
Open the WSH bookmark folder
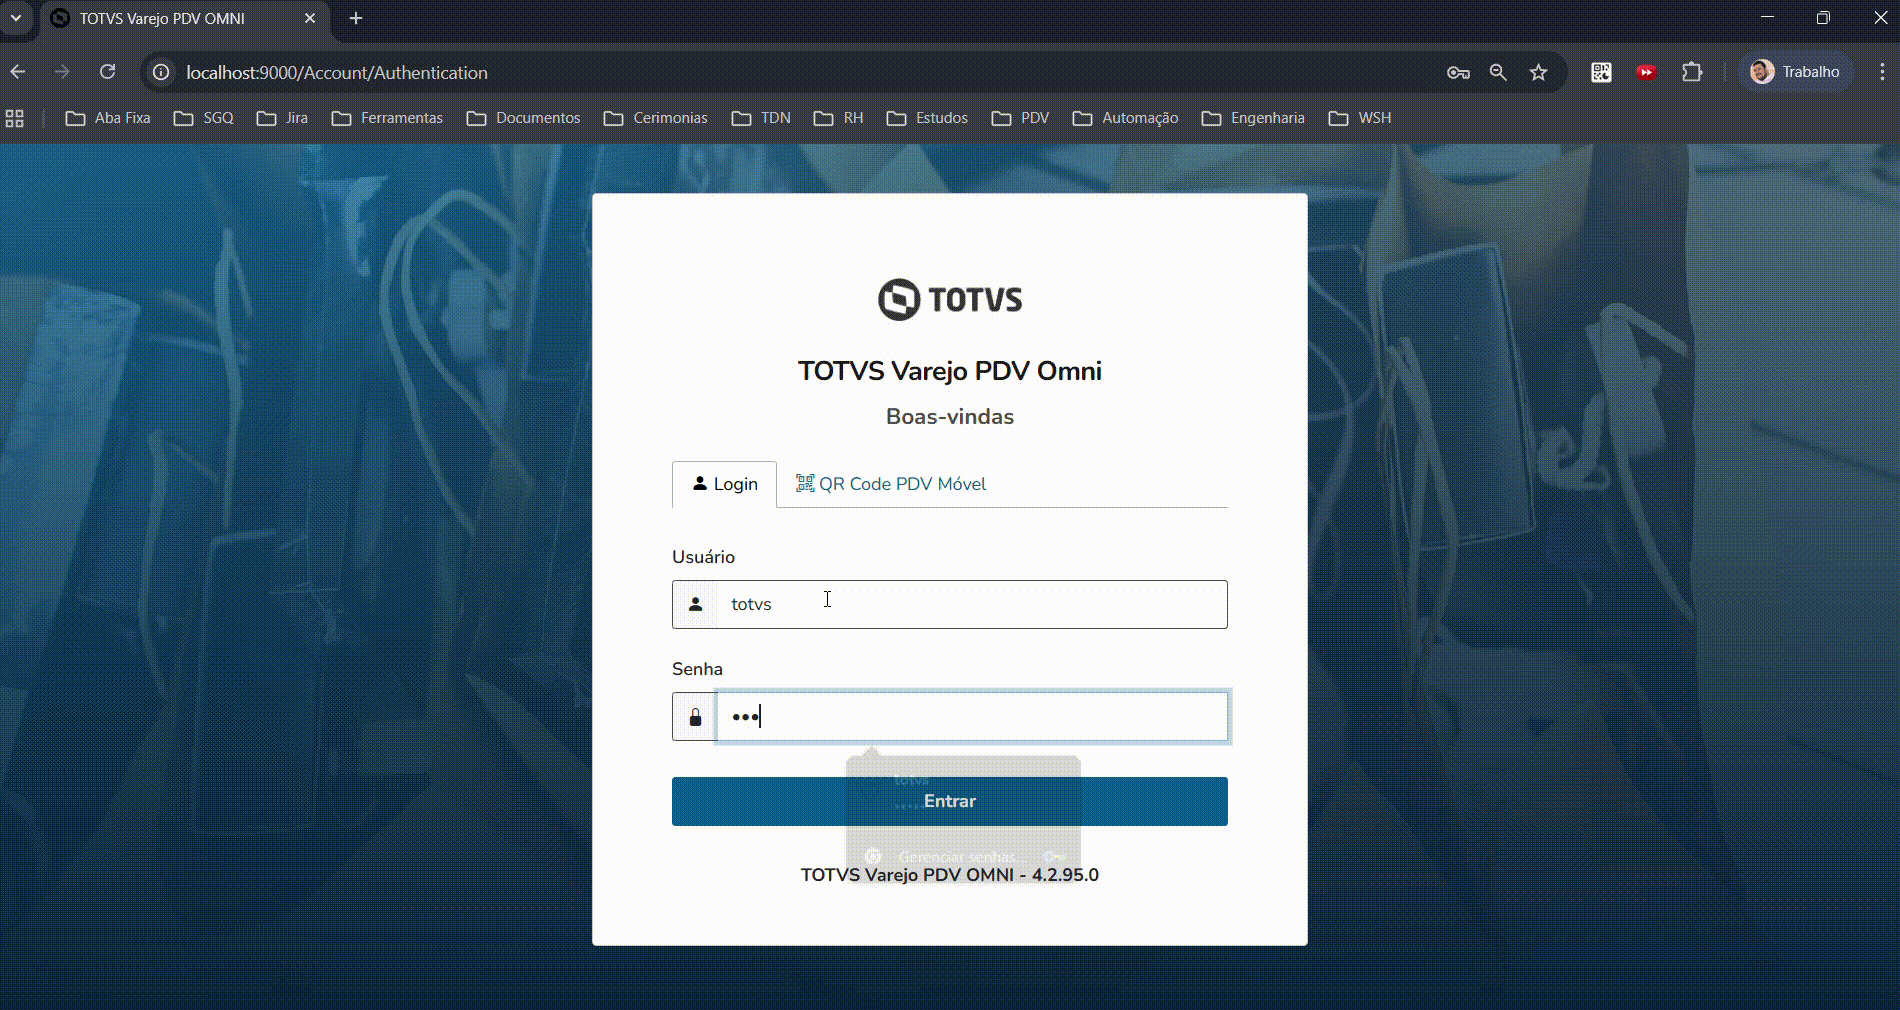(1360, 118)
